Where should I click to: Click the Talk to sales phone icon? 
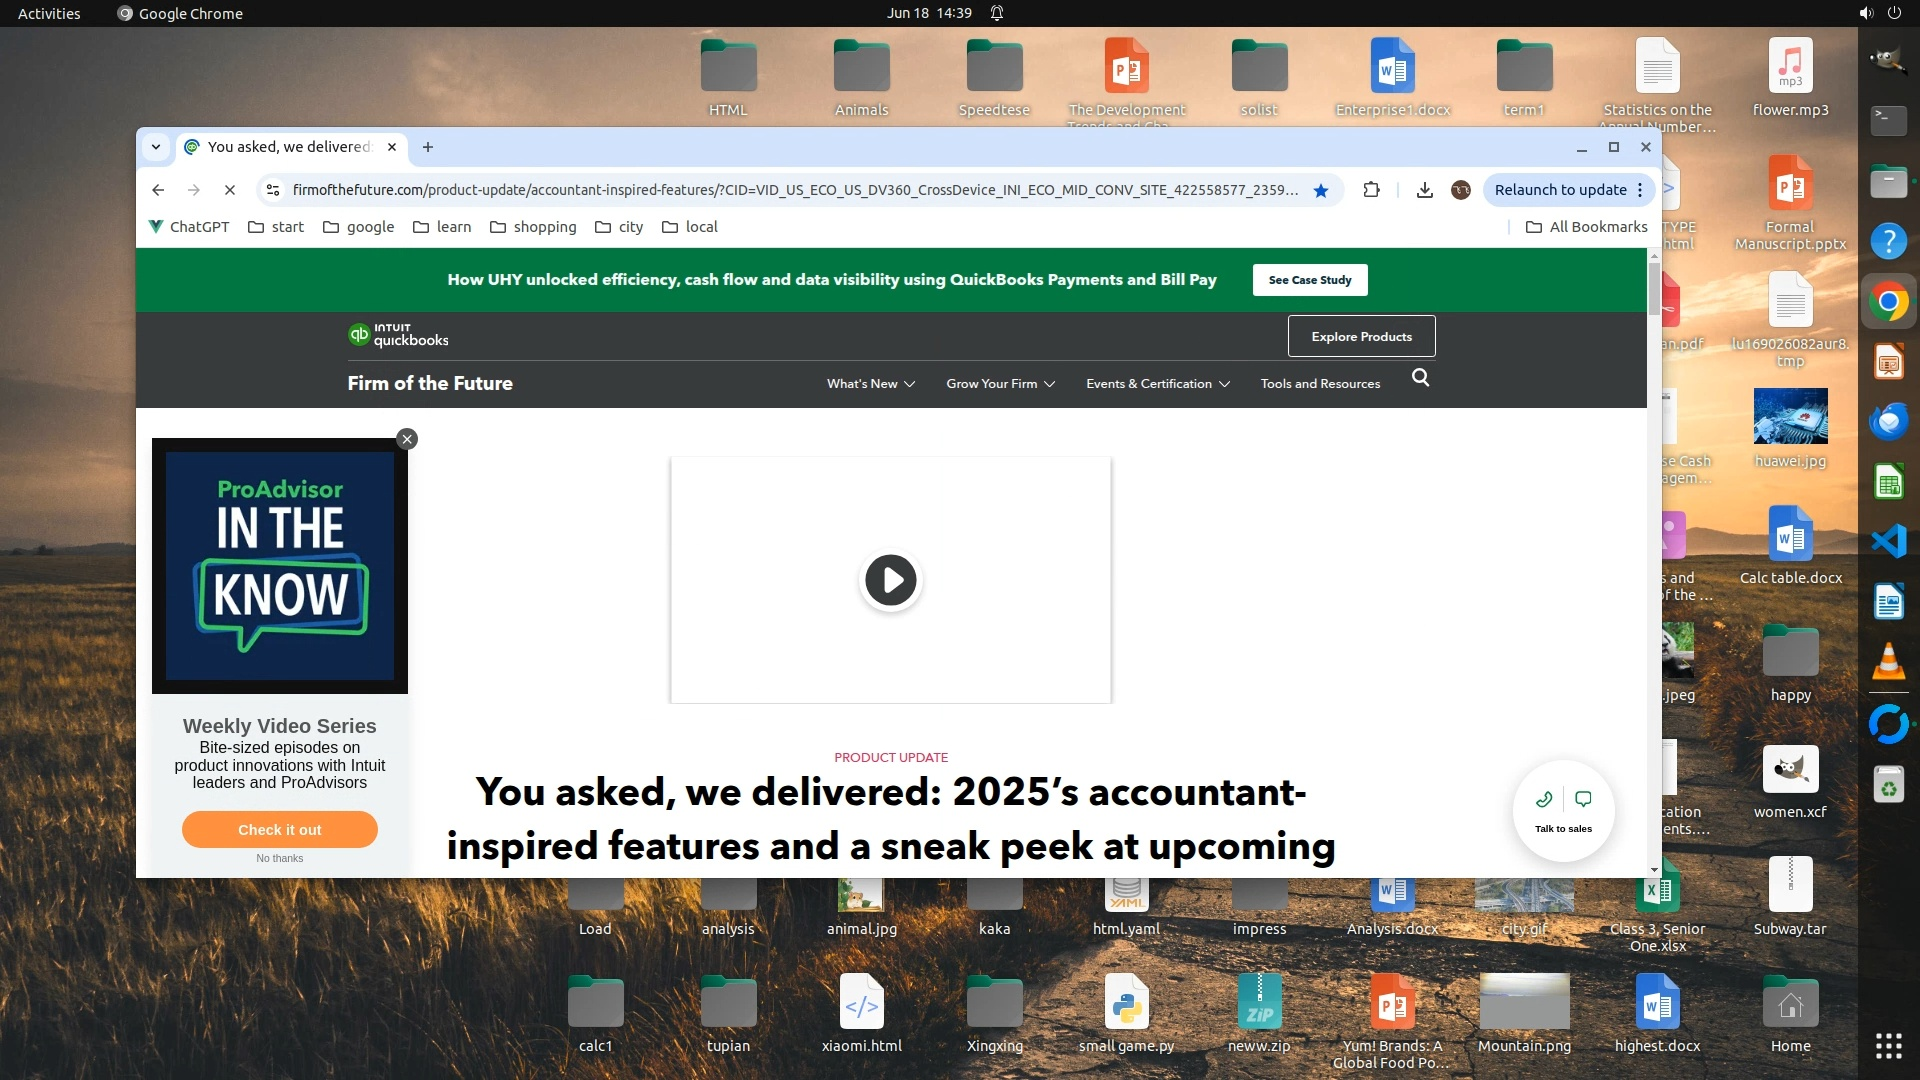(x=1544, y=799)
